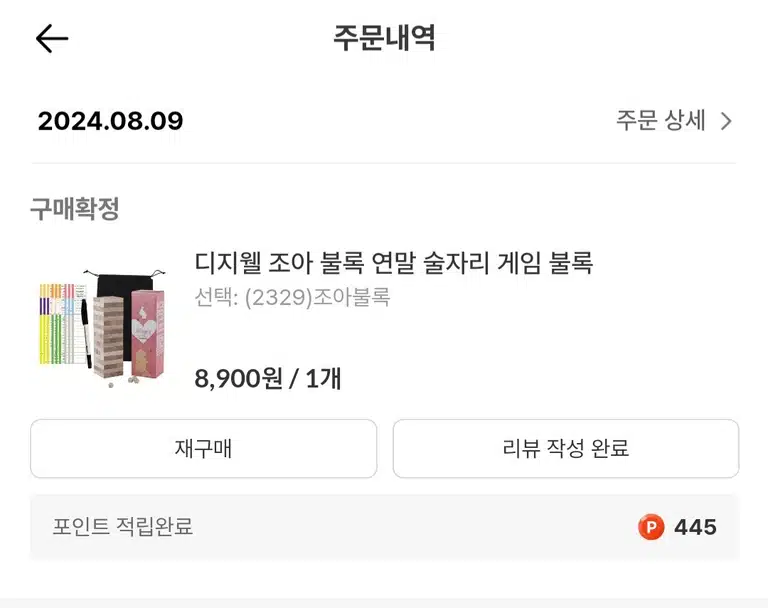This screenshot has width=768, height=608.
Task: Open the 포인트 적립완료 points row
Action: 384,527
